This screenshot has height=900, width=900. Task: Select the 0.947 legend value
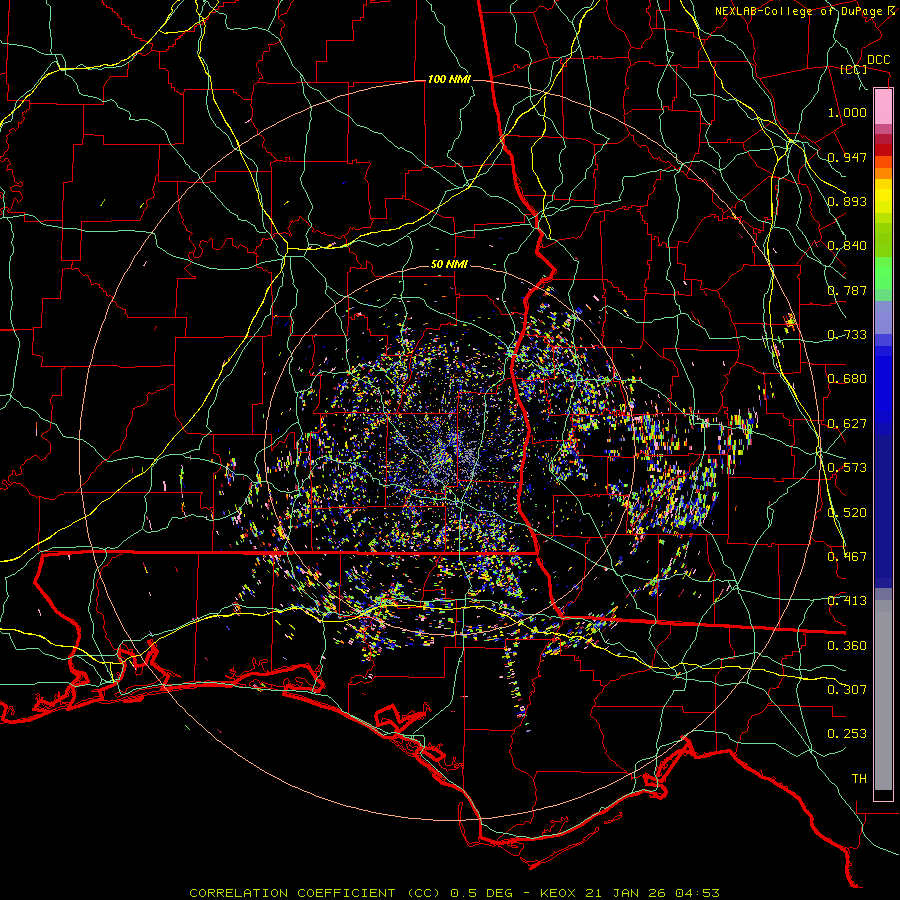click(847, 157)
